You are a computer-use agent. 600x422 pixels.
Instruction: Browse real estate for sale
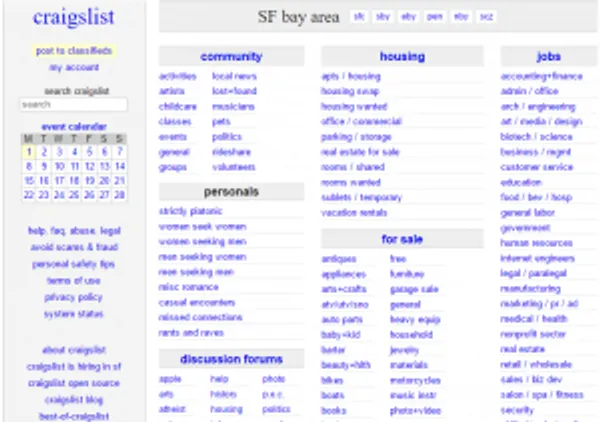tap(360, 152)
